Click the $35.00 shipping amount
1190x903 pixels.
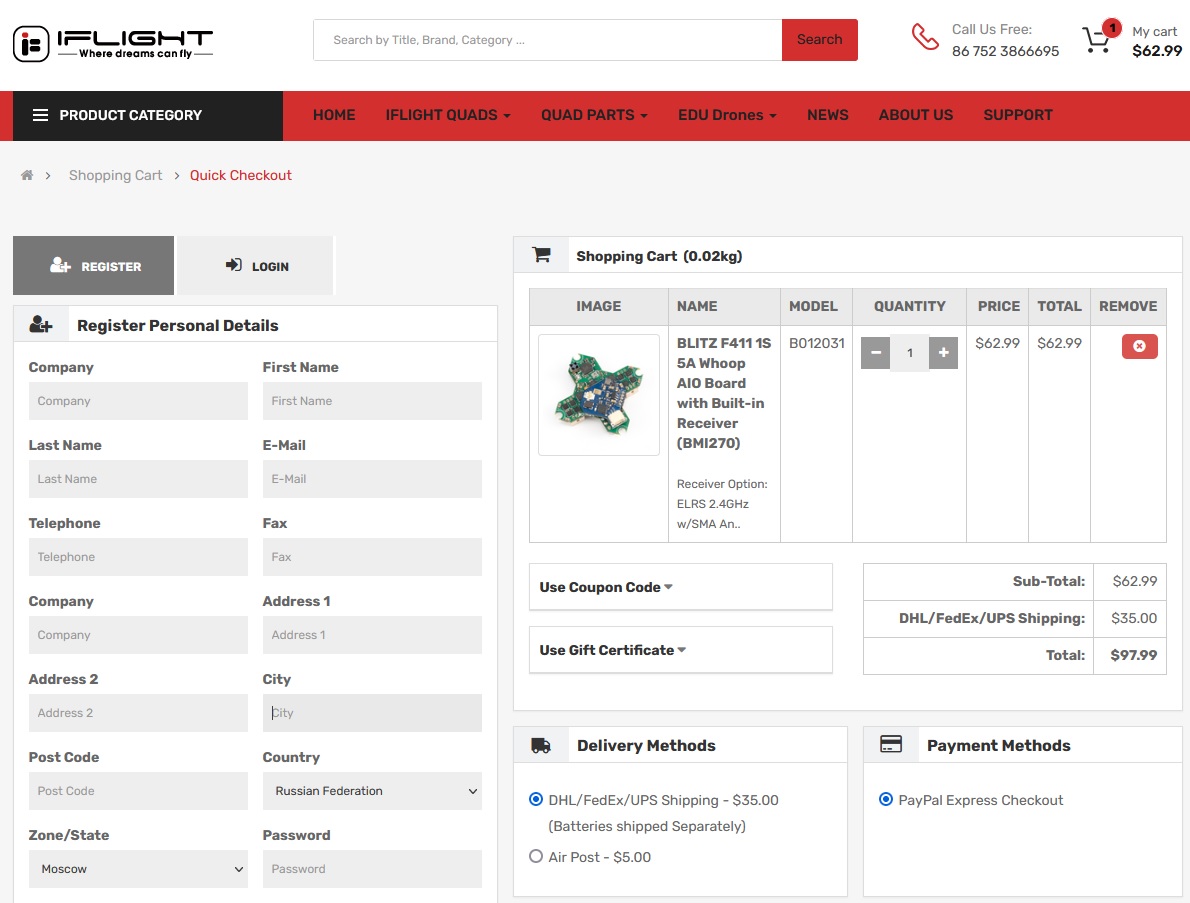pyautogui.click(x=1134, y=618)
